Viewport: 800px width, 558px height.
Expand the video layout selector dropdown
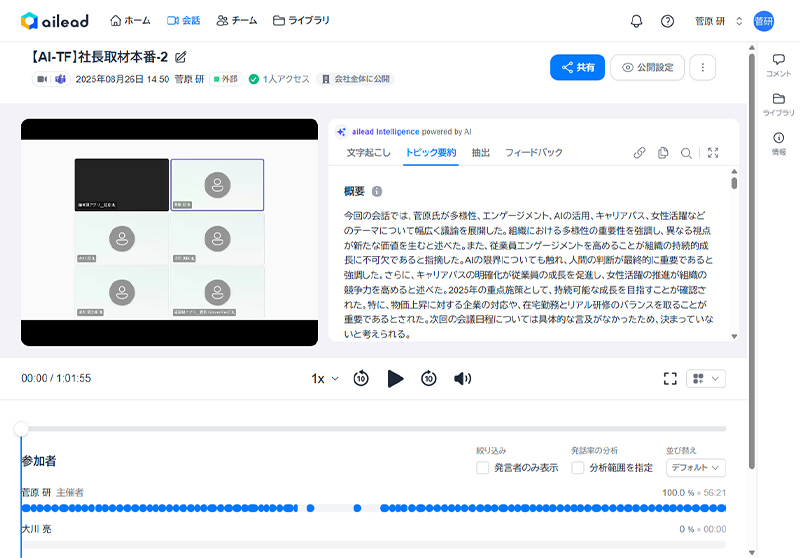(x=704, y=378)
